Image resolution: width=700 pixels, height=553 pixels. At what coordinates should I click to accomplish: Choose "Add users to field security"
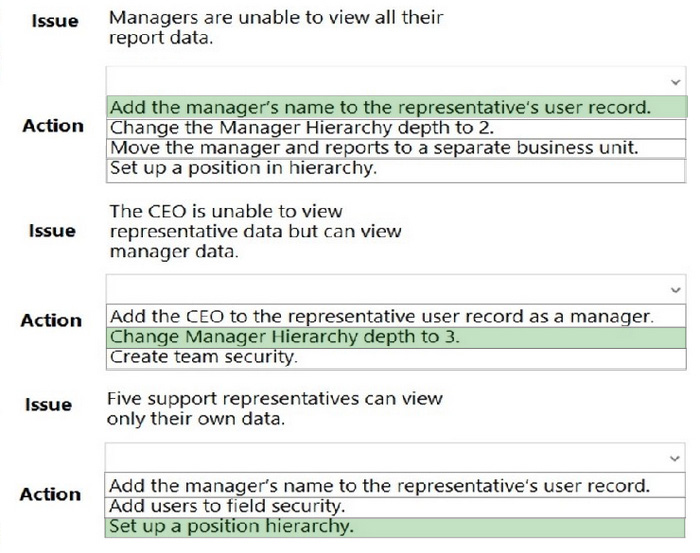tap(395, 507)
